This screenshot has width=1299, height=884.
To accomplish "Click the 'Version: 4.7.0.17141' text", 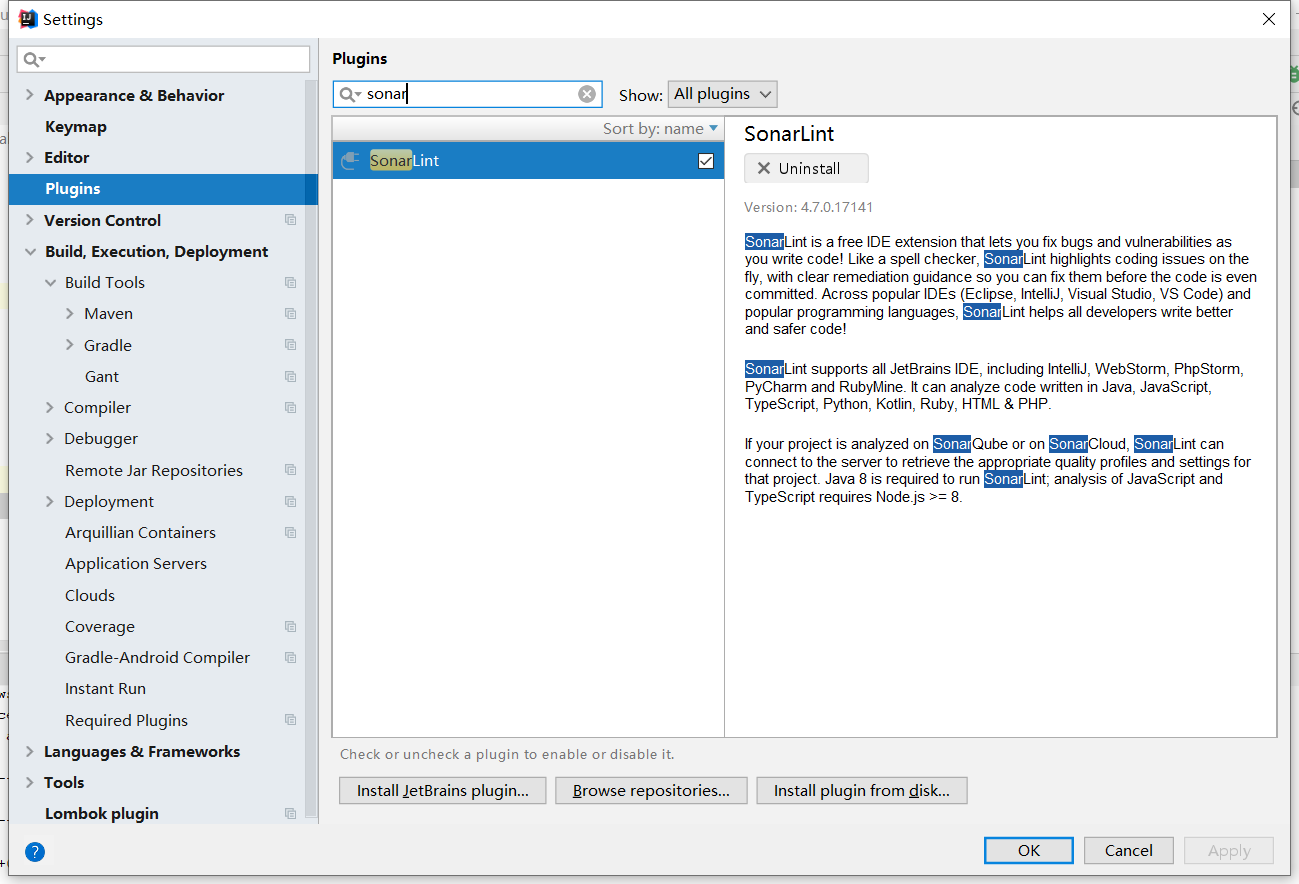I will coord(809,207).
